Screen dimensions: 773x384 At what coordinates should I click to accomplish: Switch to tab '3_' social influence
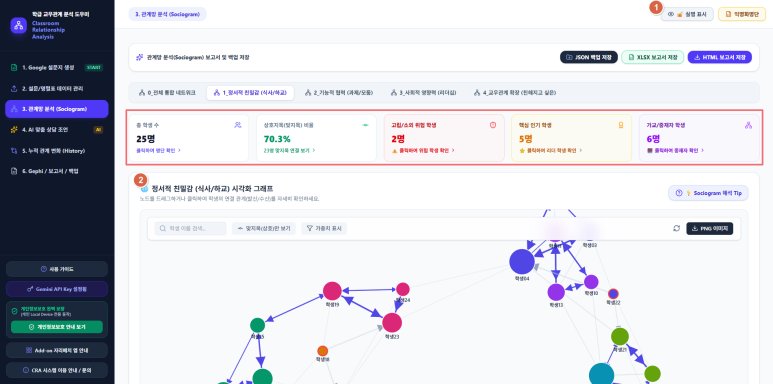pos(423,93)
